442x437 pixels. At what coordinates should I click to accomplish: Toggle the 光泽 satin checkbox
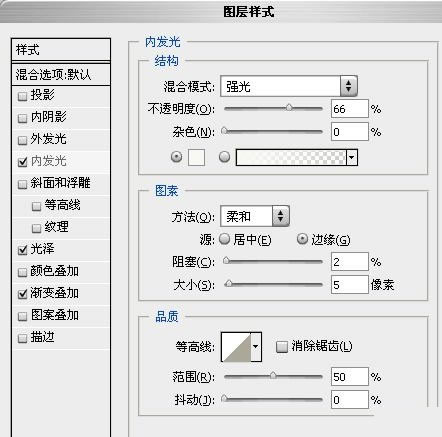point(23,250)
